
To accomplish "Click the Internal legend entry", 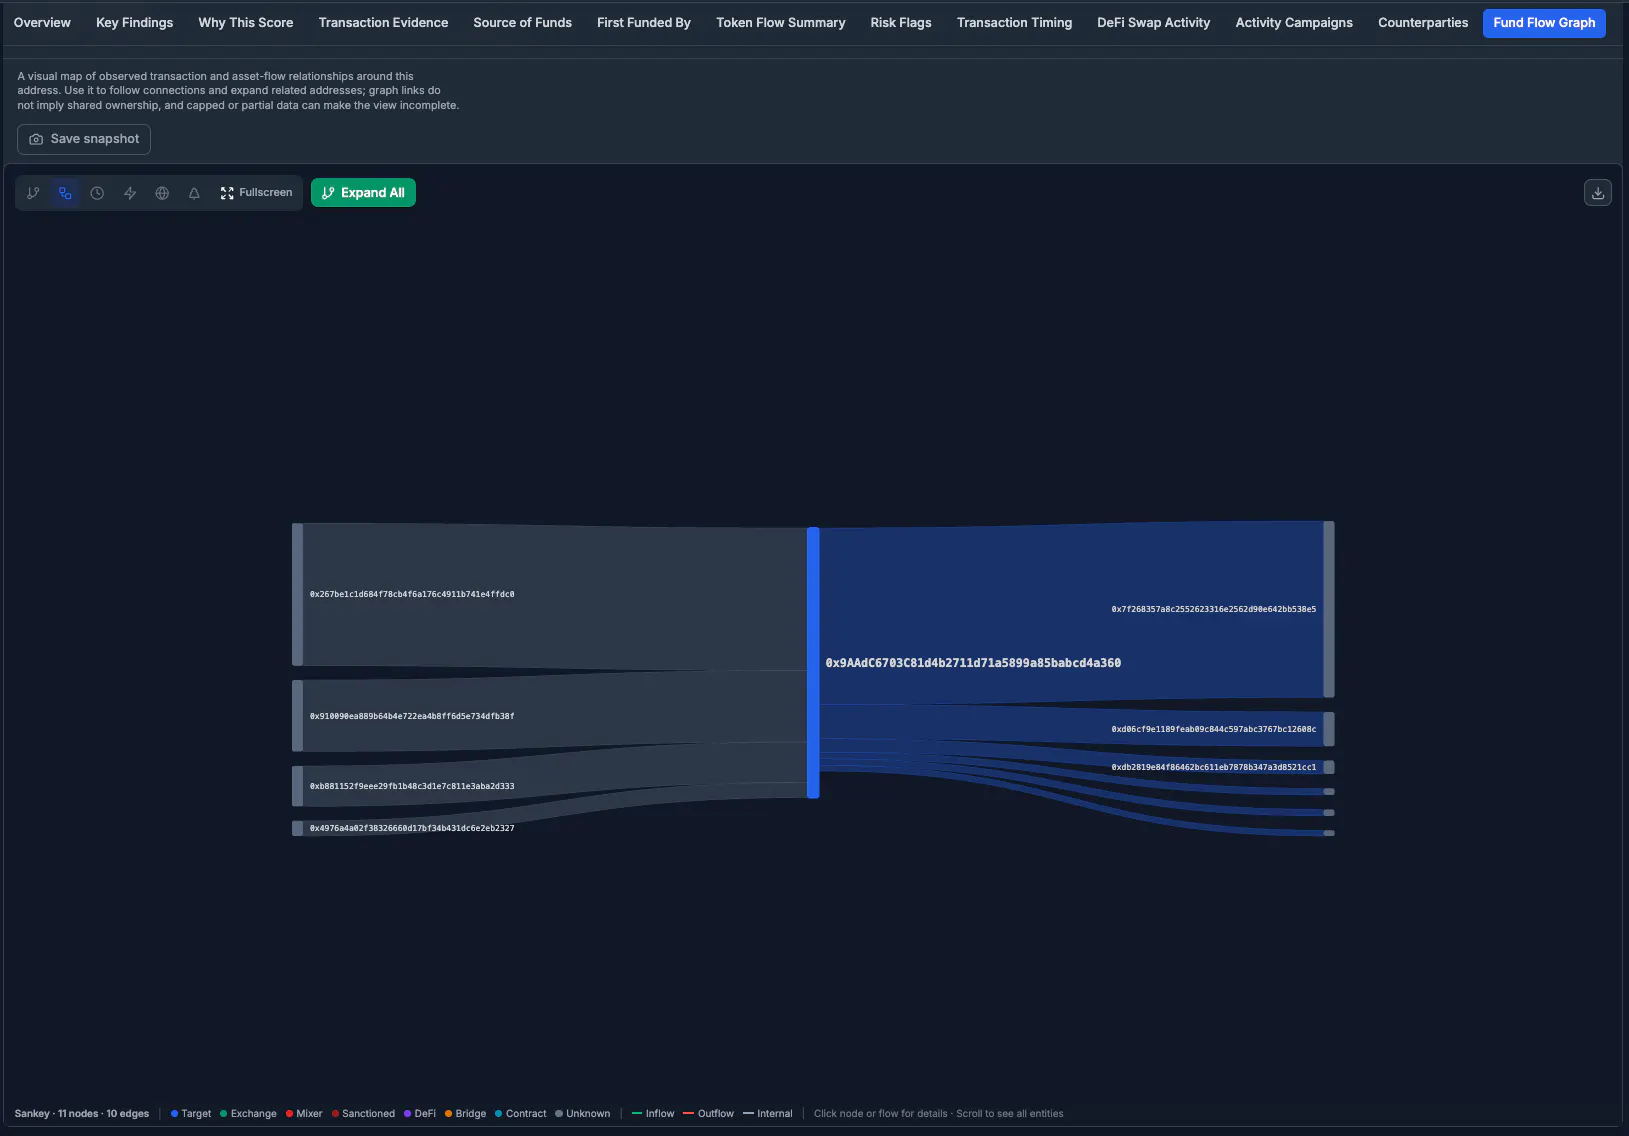I will [x=768, y=1114].
